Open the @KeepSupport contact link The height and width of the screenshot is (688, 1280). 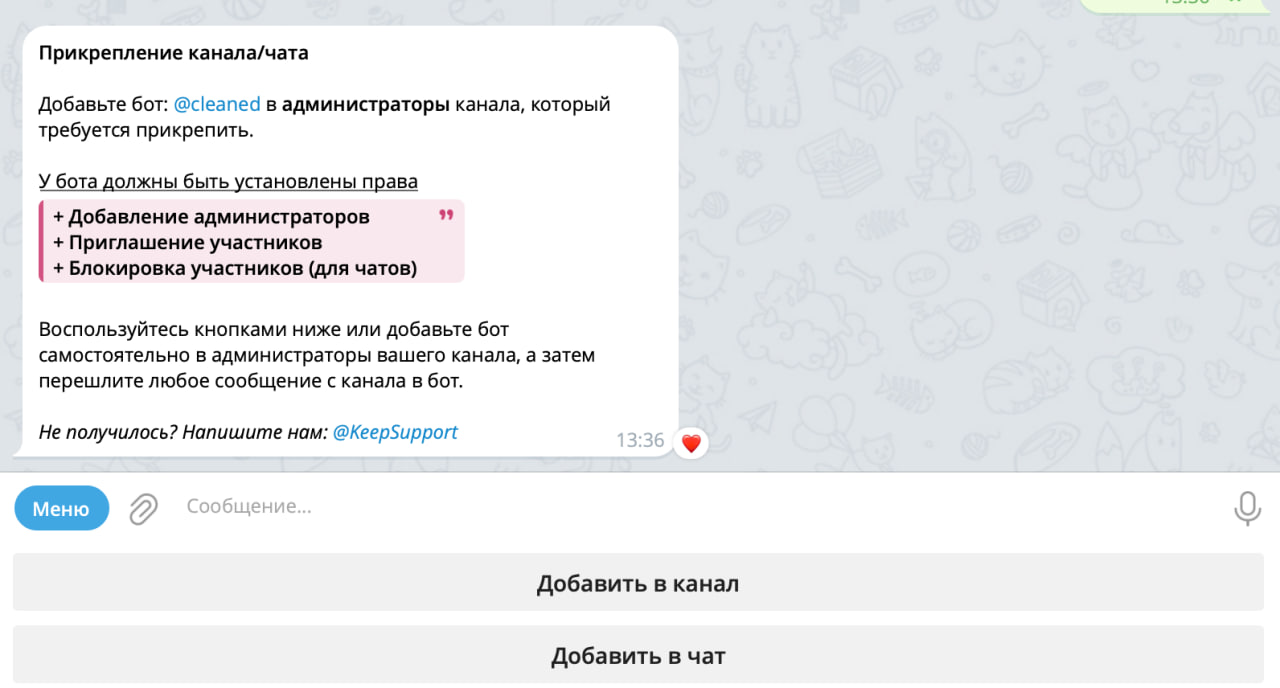point(395,432)
